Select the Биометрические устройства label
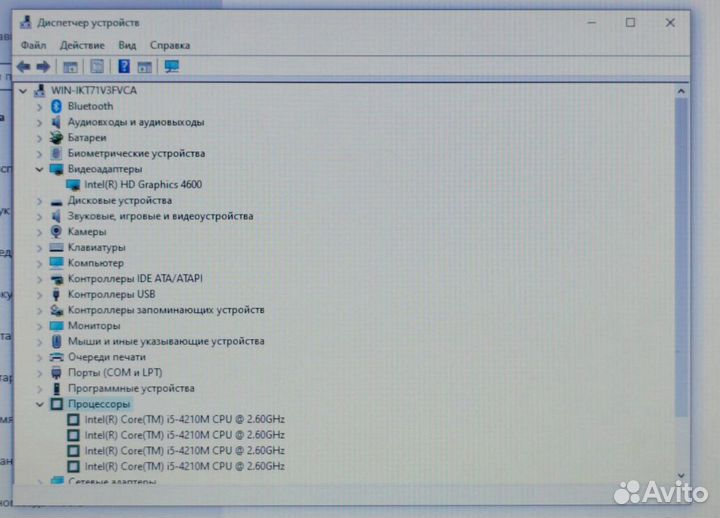This screenshot has height=518, width=720. [x=136, y=153]
